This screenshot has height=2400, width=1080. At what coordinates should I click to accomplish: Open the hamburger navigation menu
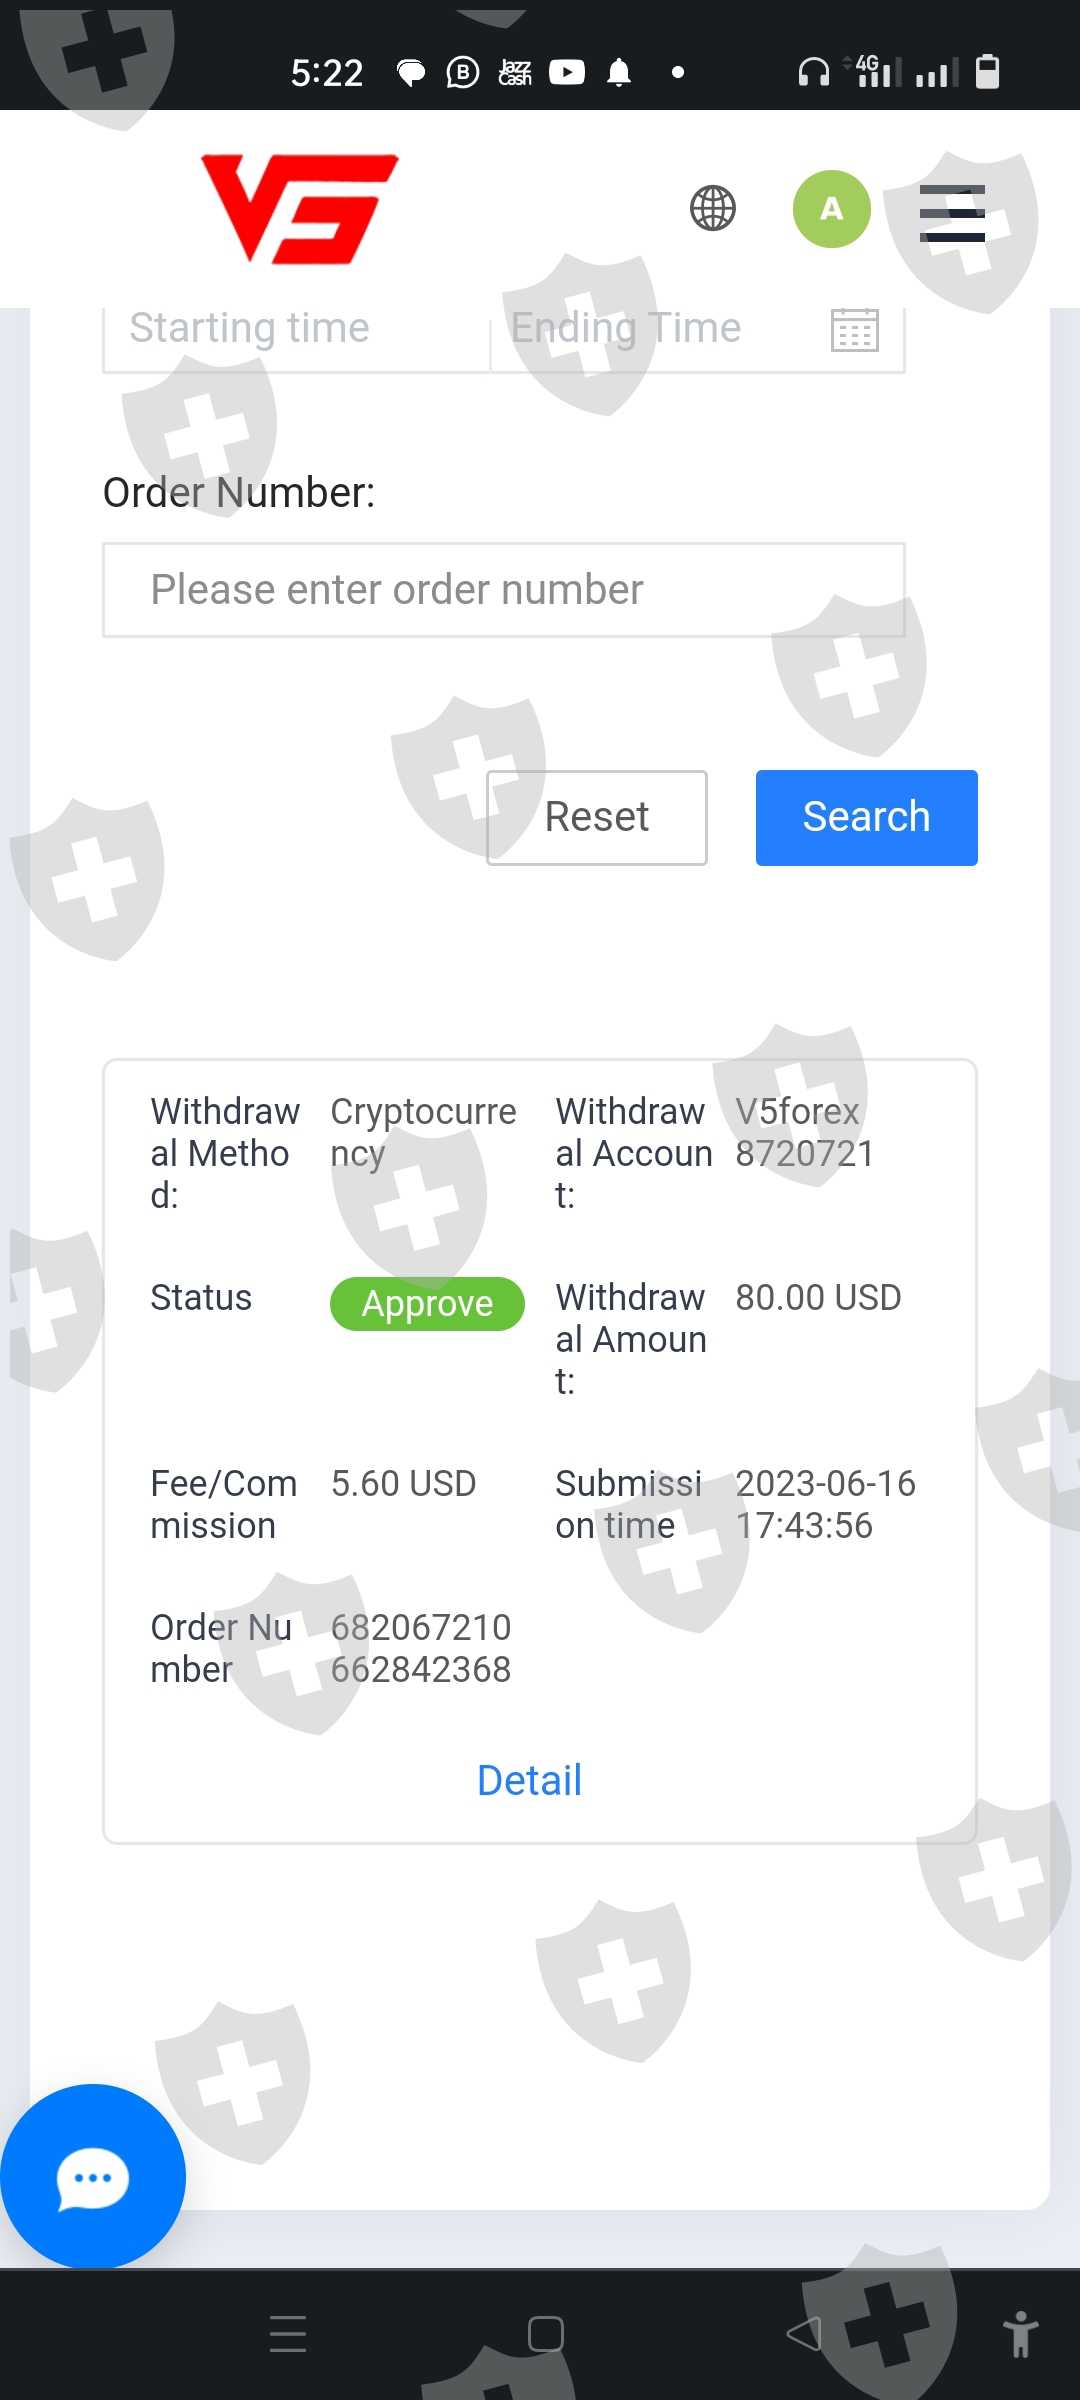[952, 213]
